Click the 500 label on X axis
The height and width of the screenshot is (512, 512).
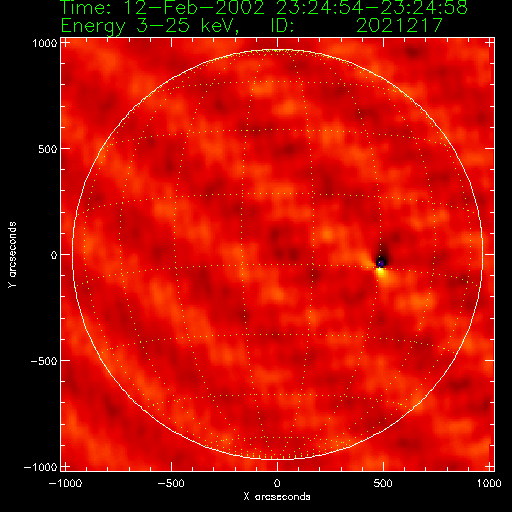(383, 483)
